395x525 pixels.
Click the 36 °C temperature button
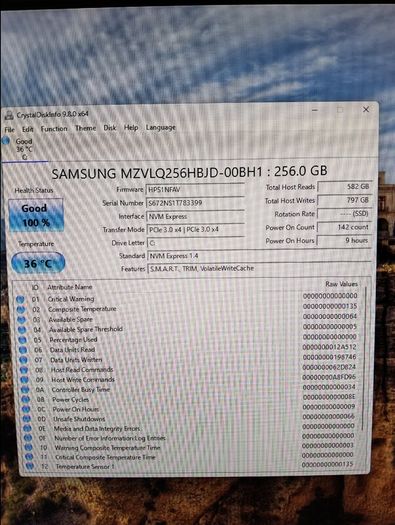pos(38,263)
